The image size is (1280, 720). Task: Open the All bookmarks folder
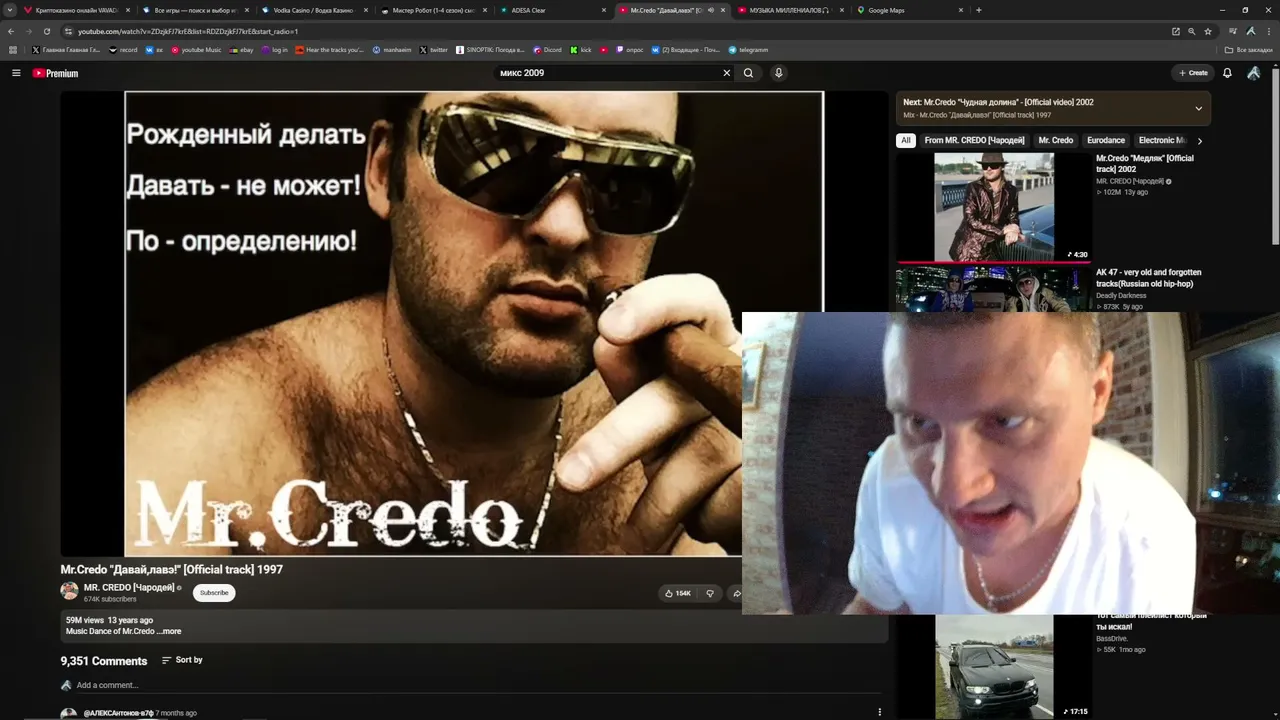(x=1249, y=50)
